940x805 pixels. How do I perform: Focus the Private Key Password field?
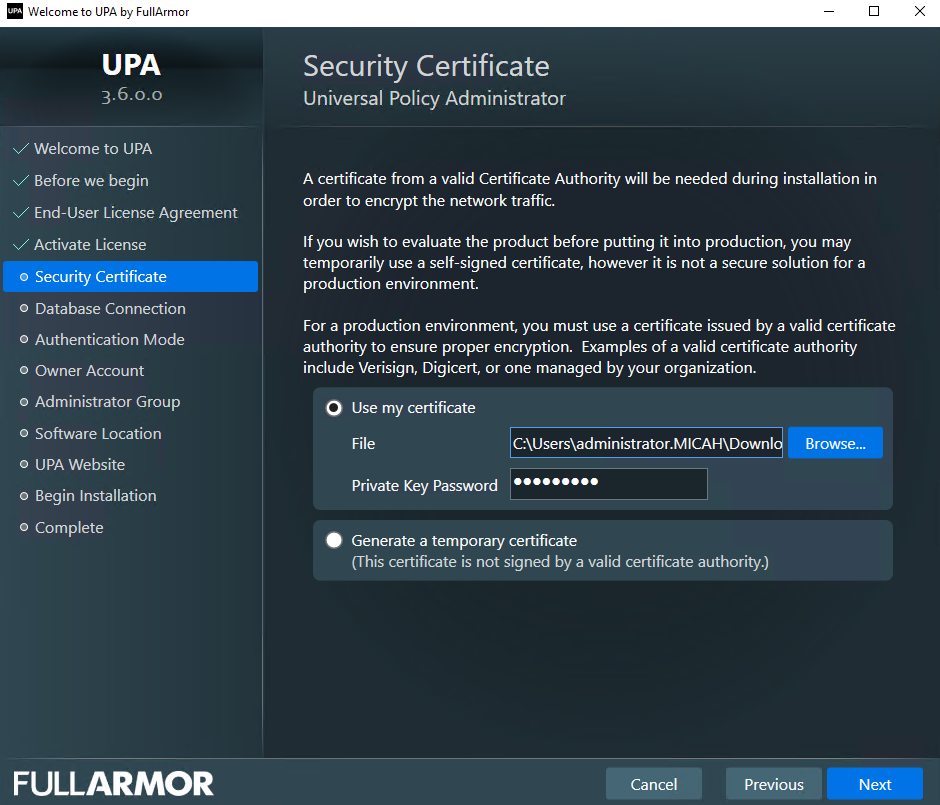[x=608, y=484]
